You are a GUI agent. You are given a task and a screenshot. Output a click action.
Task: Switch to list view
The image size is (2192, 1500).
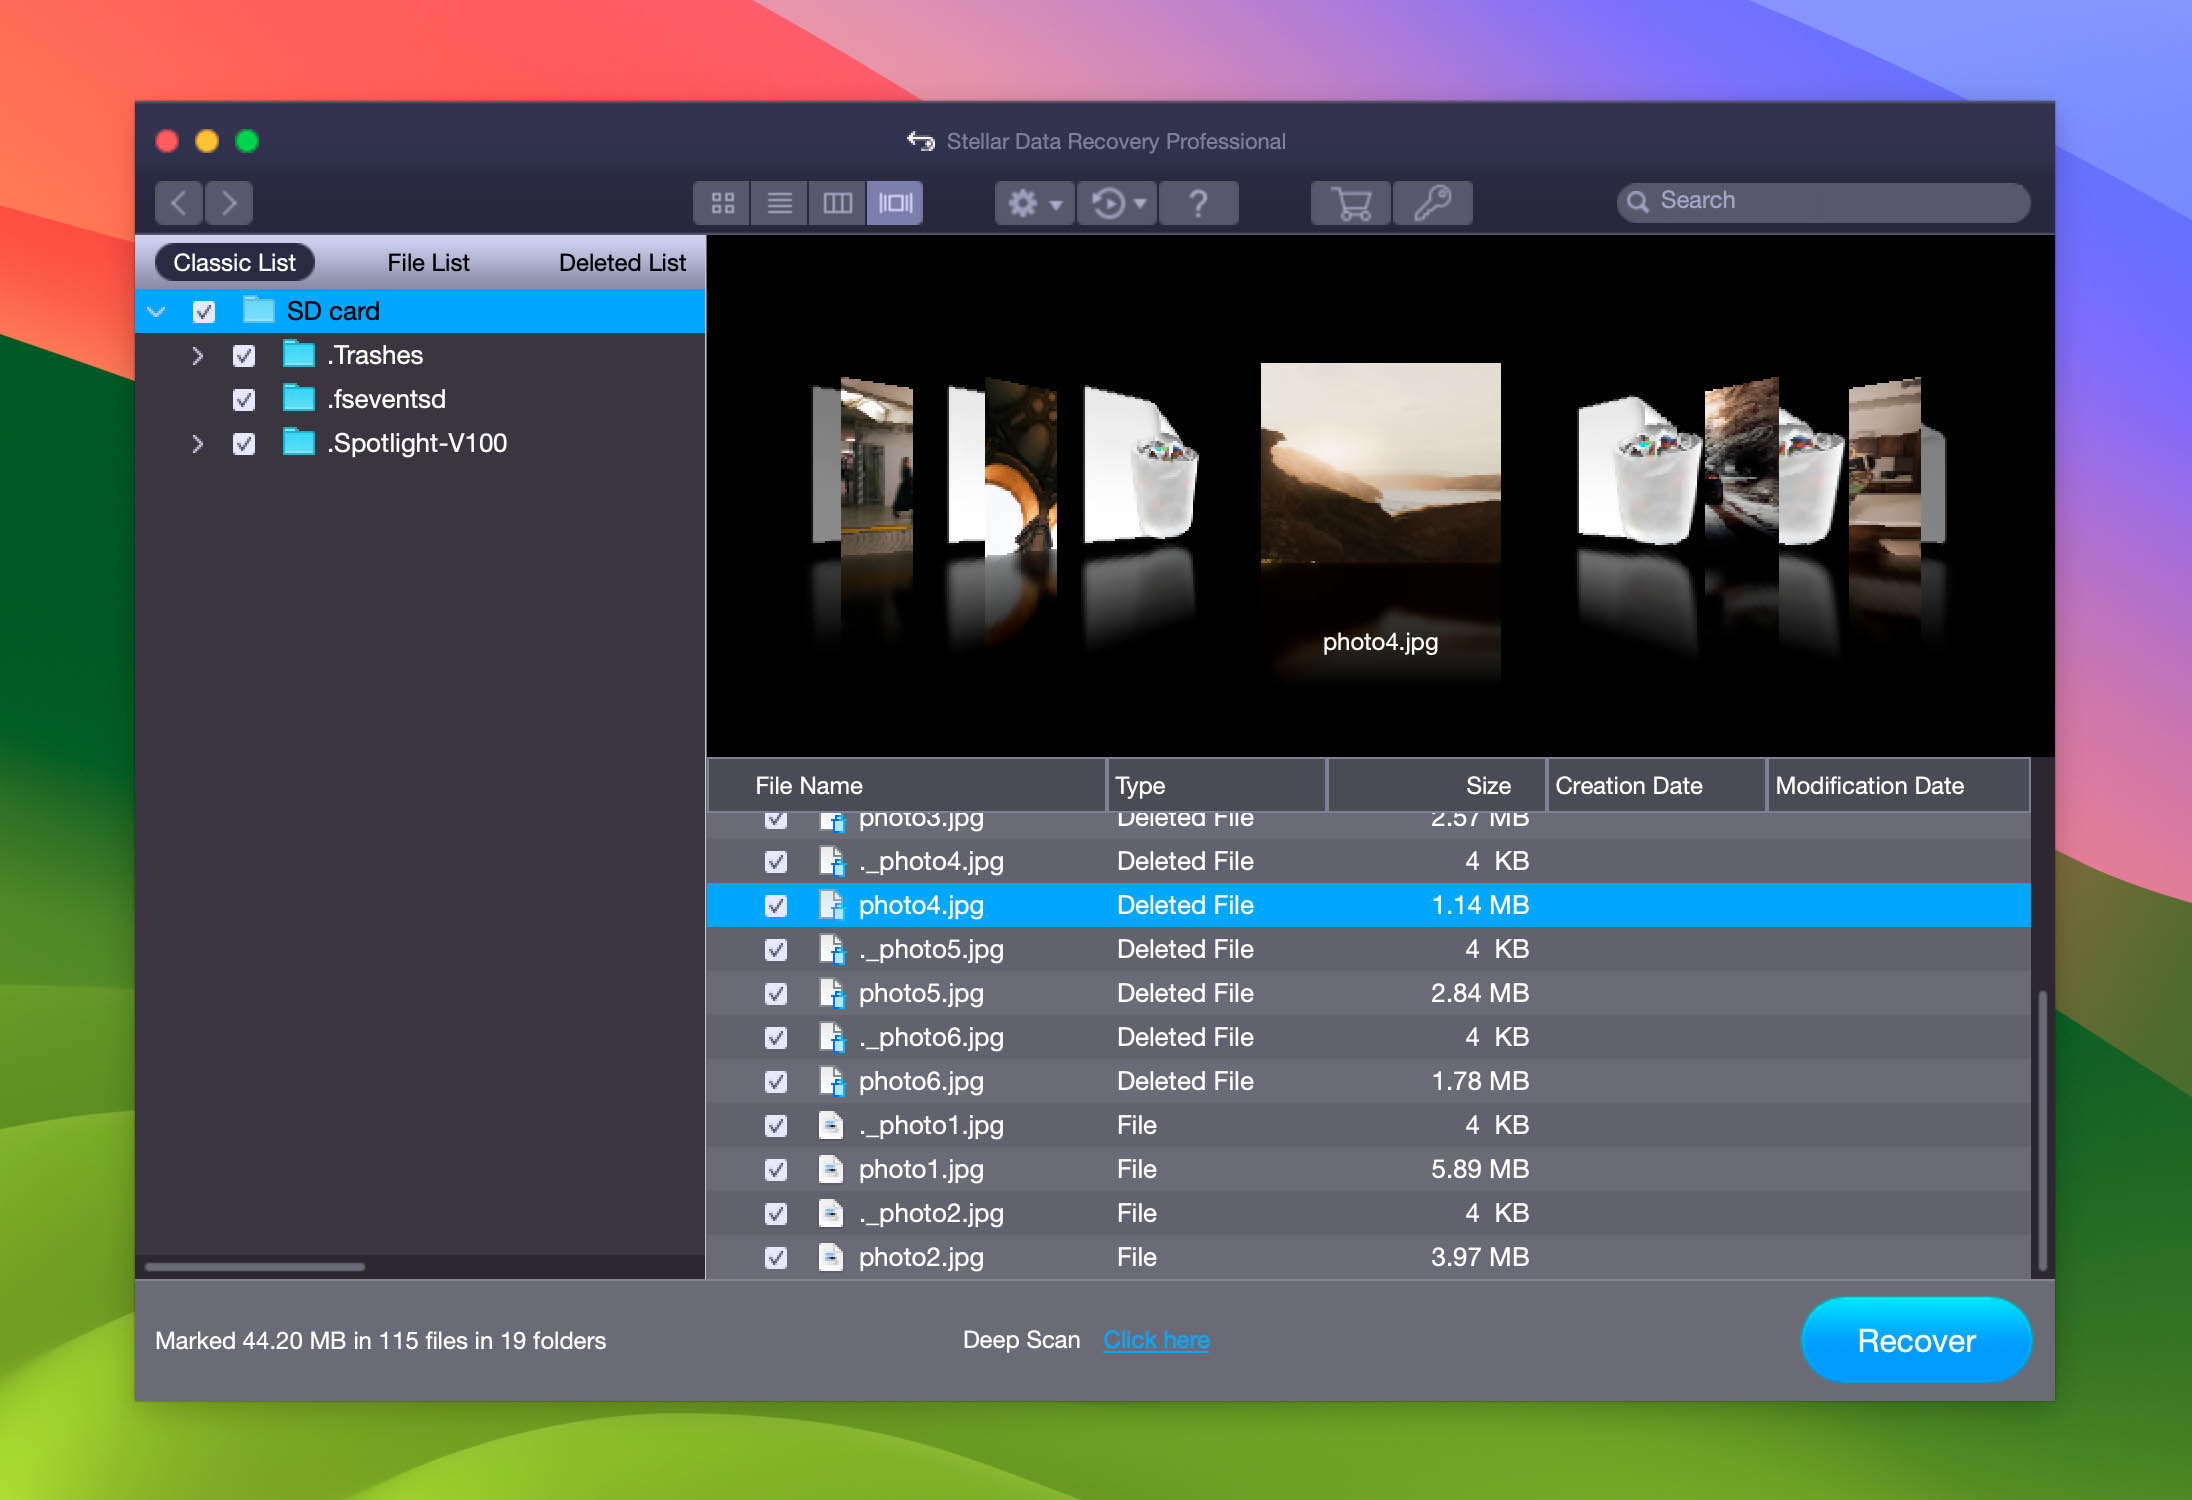click(780, 203)
